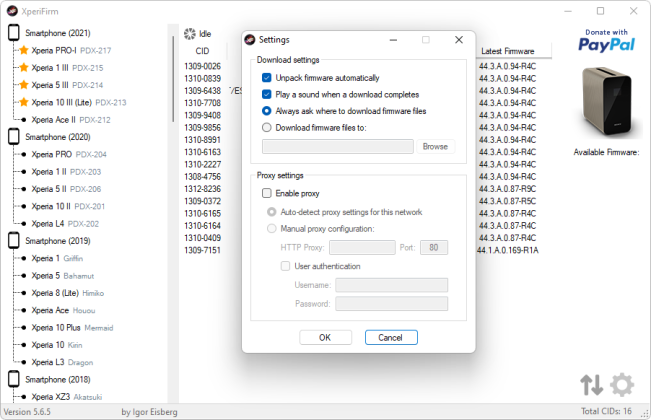Click firmware entry 44.3.A.0.87-R9C
651x420 pixels.
507,189
